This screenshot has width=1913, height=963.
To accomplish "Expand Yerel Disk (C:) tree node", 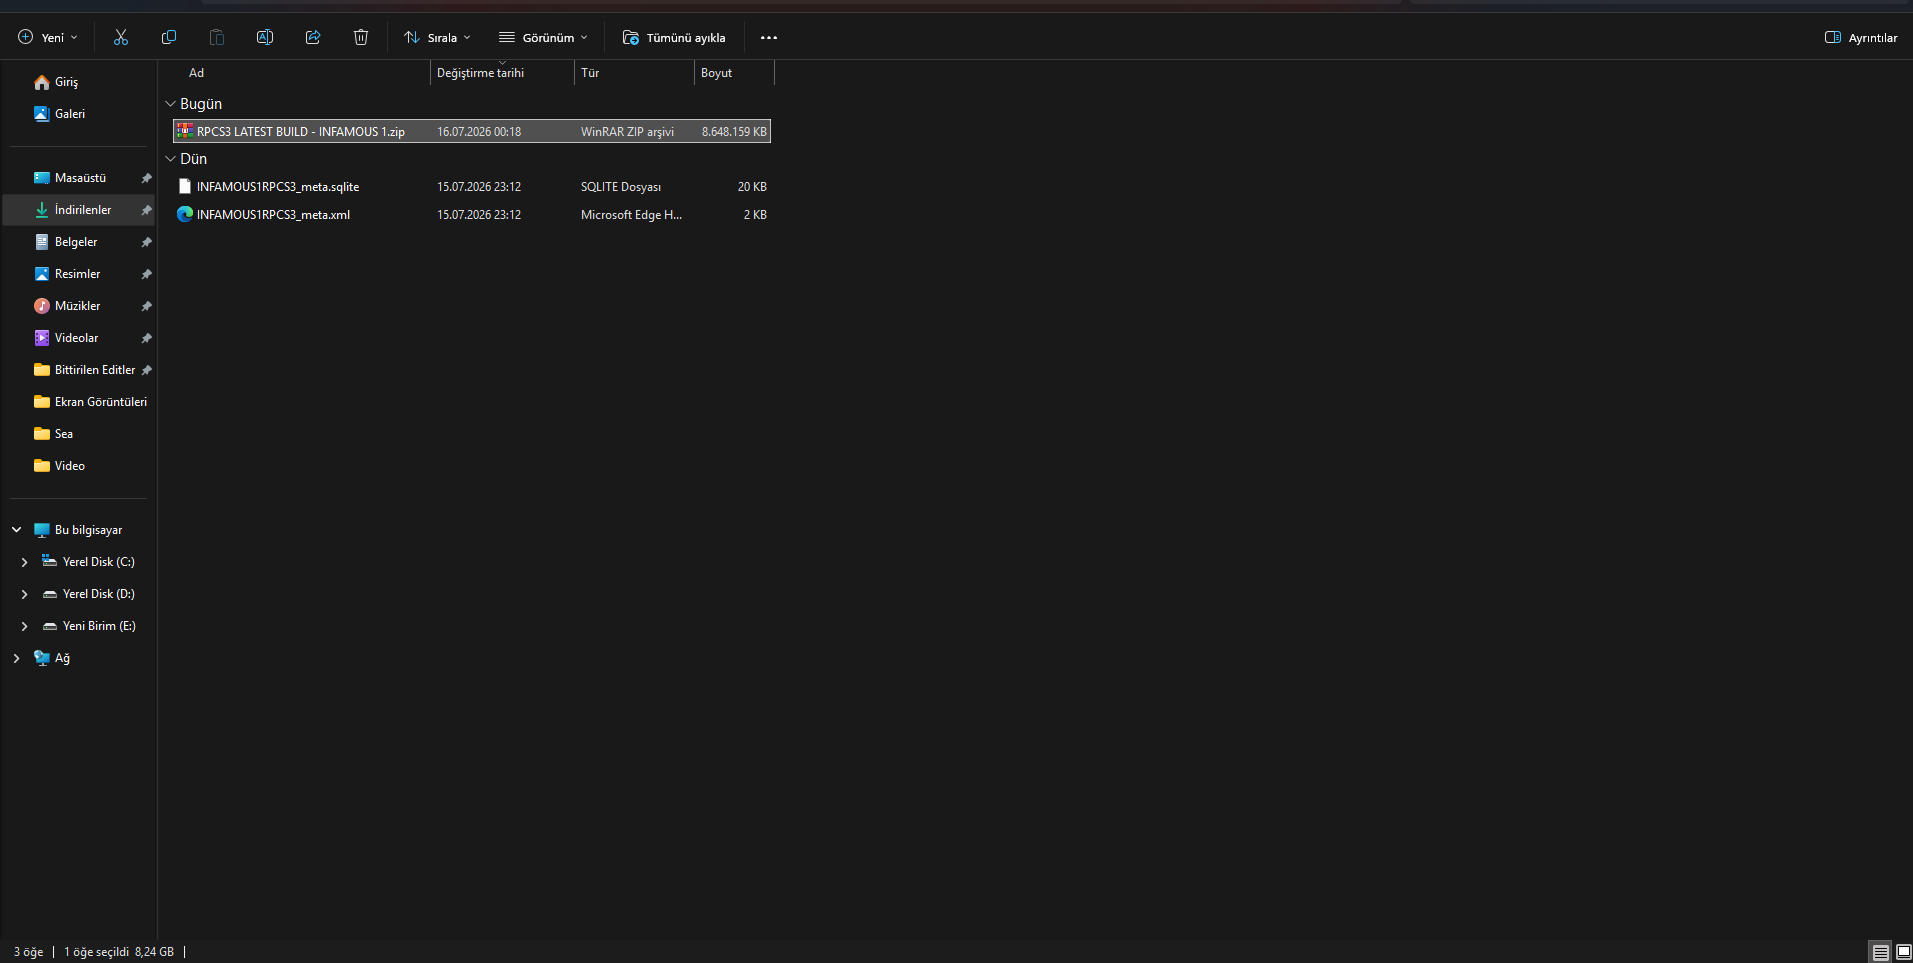I will point(24,563).
